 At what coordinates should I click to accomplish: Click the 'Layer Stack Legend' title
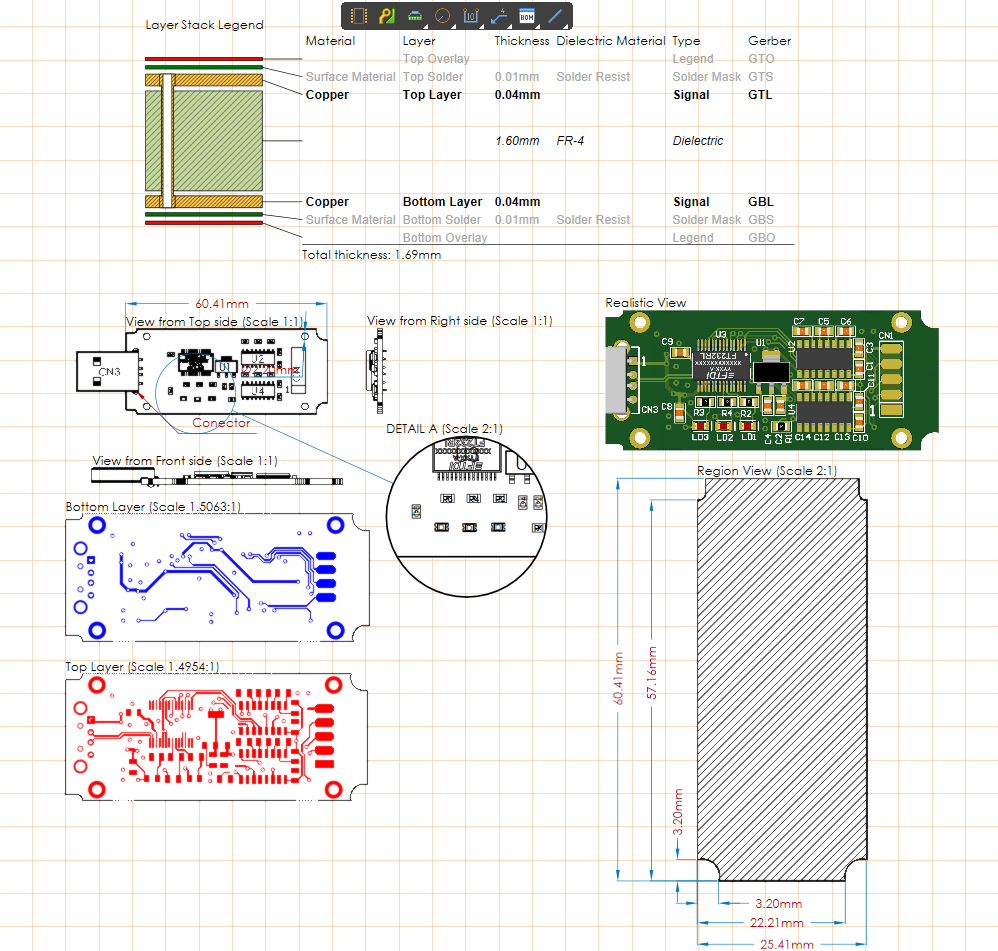point(204,25)
